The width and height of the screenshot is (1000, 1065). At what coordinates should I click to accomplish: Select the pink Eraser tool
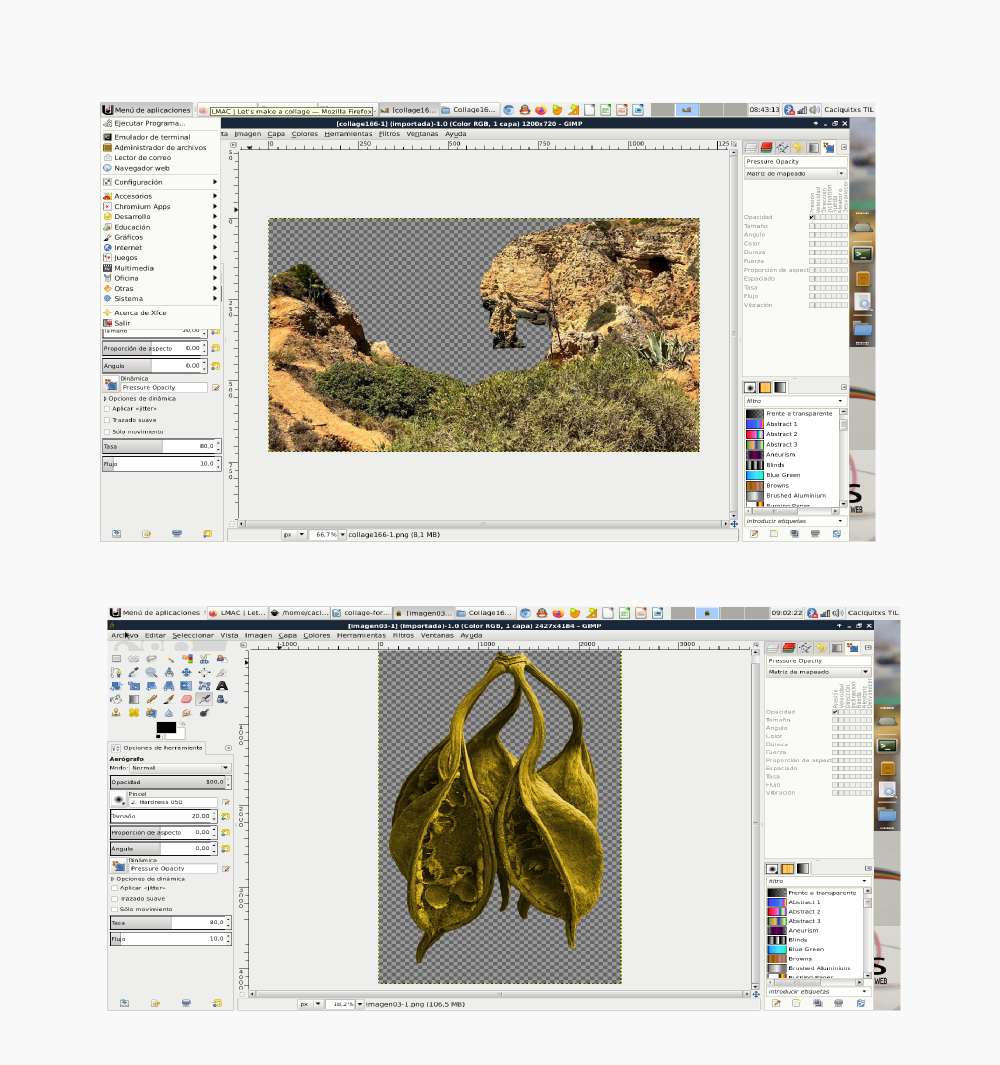(187, 699)
